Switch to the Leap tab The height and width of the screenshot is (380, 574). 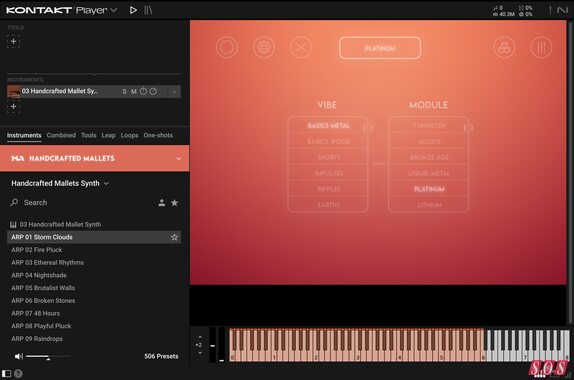pos(108,135)
